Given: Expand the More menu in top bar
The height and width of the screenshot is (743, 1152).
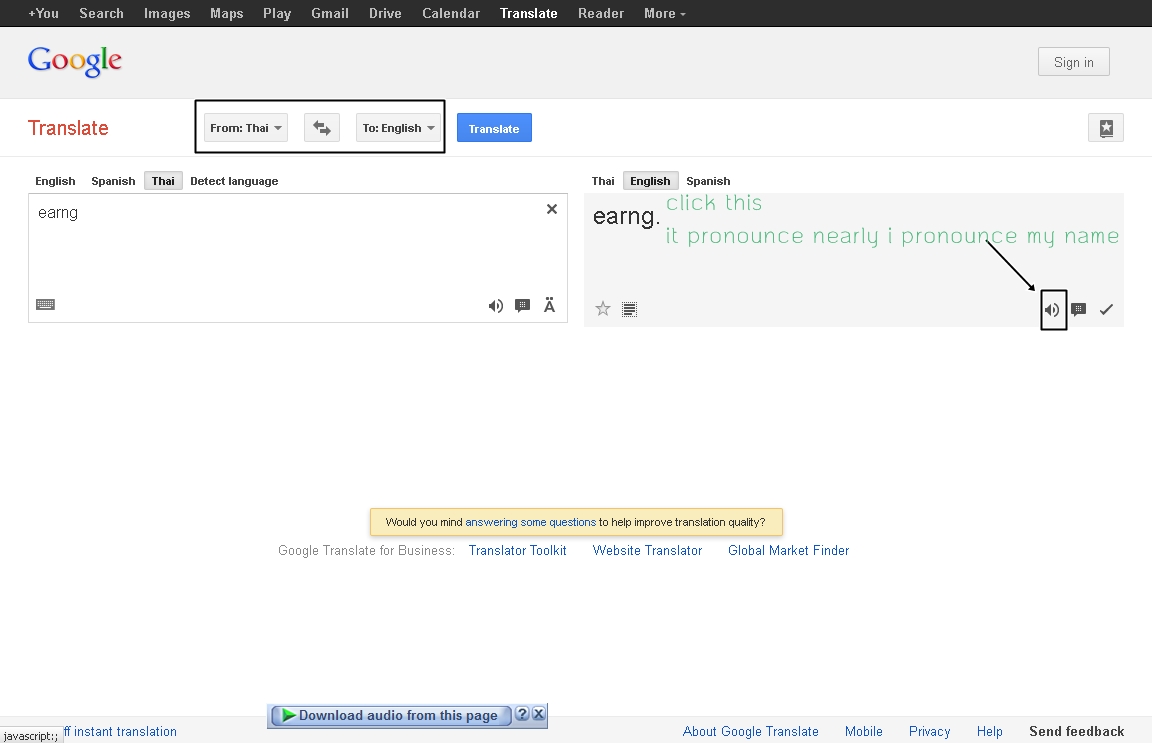Looking at the screenshot, I should click(x=665, y=13).
